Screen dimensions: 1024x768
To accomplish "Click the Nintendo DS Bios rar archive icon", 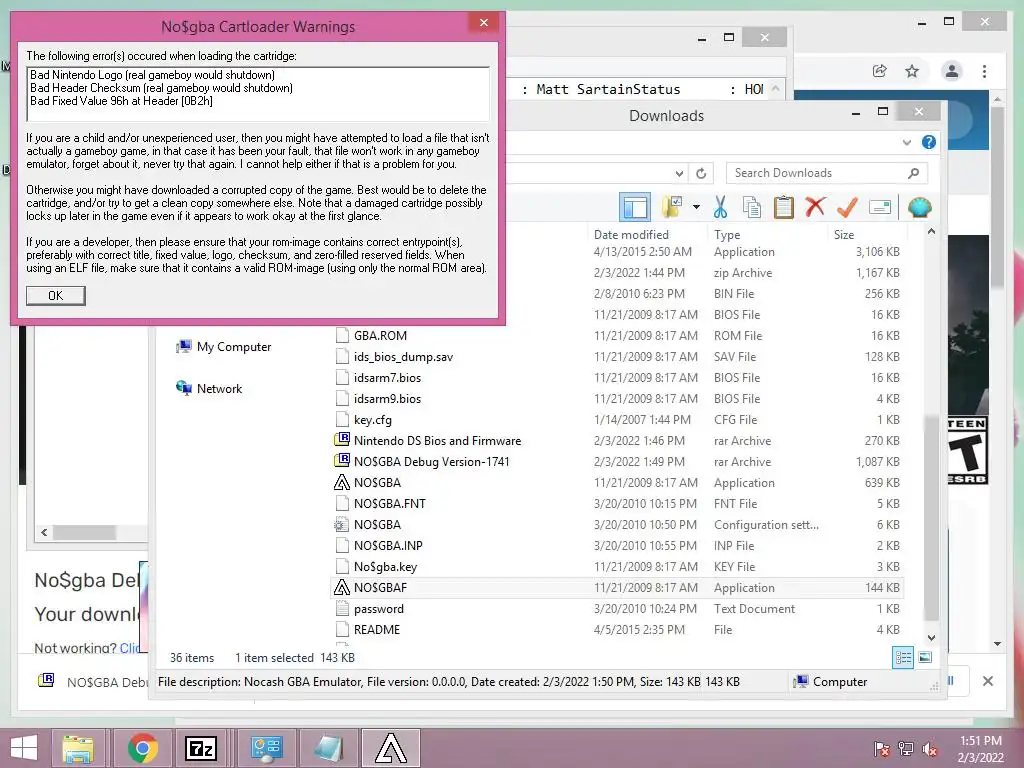I will point(342,440).
